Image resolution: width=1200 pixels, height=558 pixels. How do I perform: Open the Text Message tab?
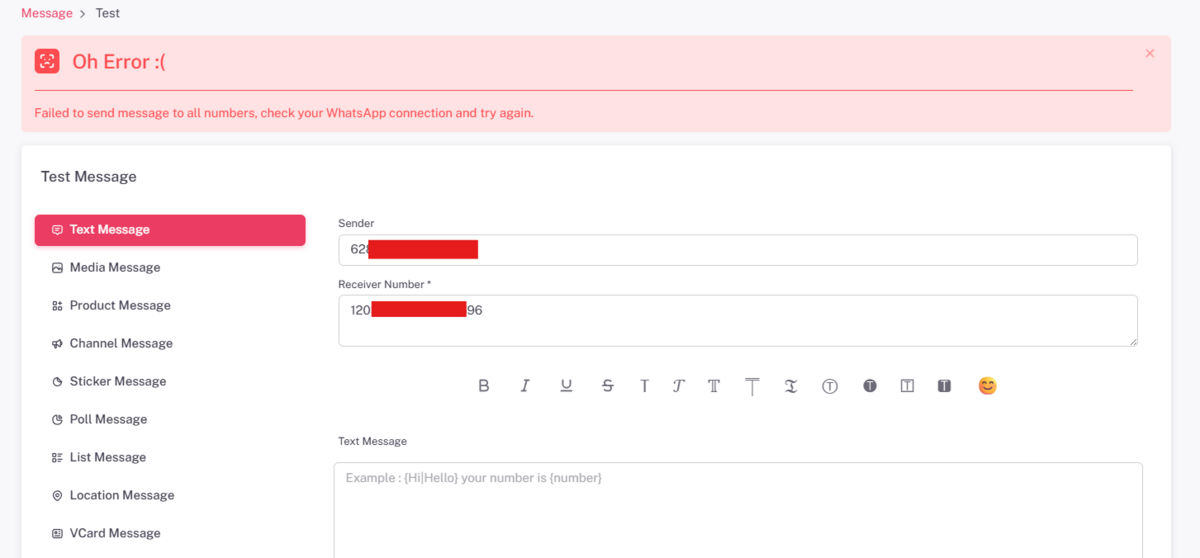tap(170, 230)
